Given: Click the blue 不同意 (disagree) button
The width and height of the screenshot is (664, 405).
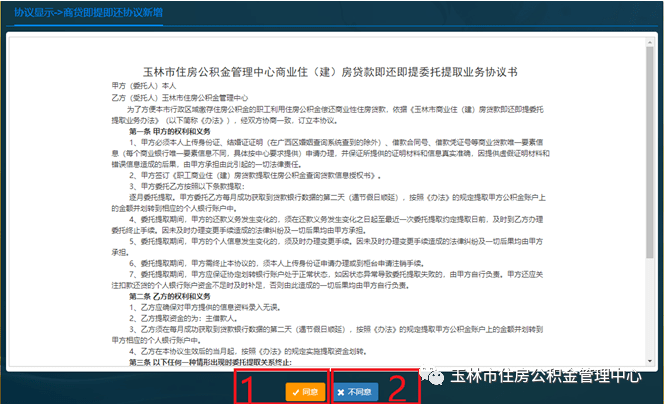Looking at the screenshot, I should pyautogui.click(x=355, y=392).
